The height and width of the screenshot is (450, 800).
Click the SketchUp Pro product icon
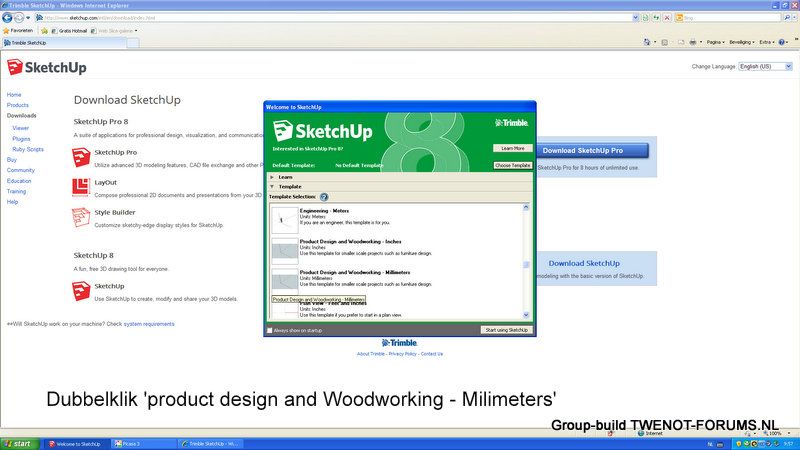click(81, 157)
